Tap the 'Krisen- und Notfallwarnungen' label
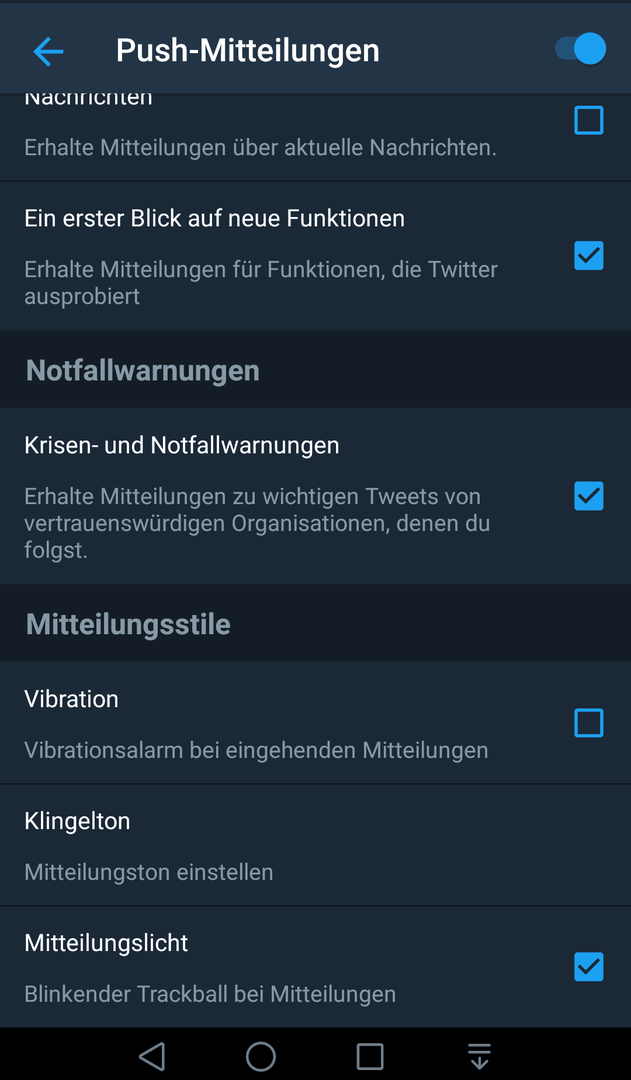This screenshot has height=1080, width=631. click(x=182, y=446)
